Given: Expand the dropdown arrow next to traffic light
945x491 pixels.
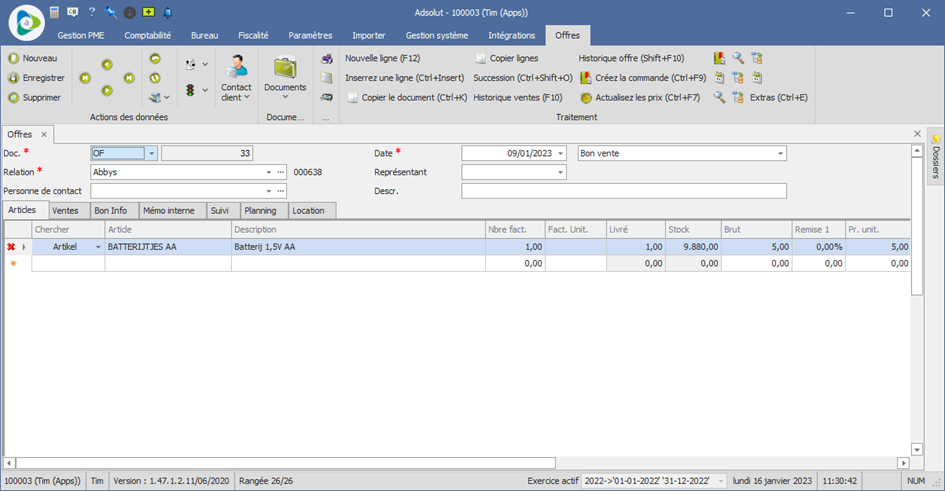Looking at the screenshot, I should tap(205, 90).
